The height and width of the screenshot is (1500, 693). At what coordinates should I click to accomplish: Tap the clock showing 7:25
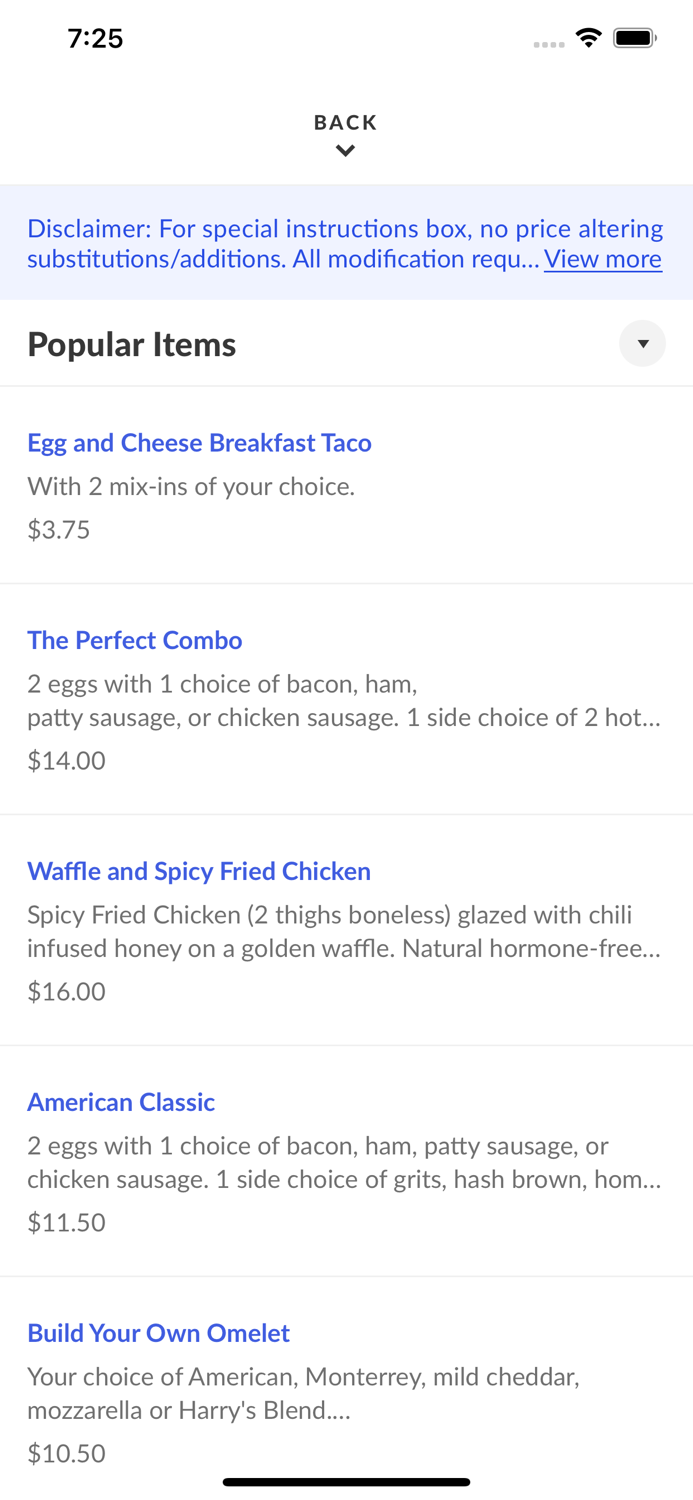(96, 38)
